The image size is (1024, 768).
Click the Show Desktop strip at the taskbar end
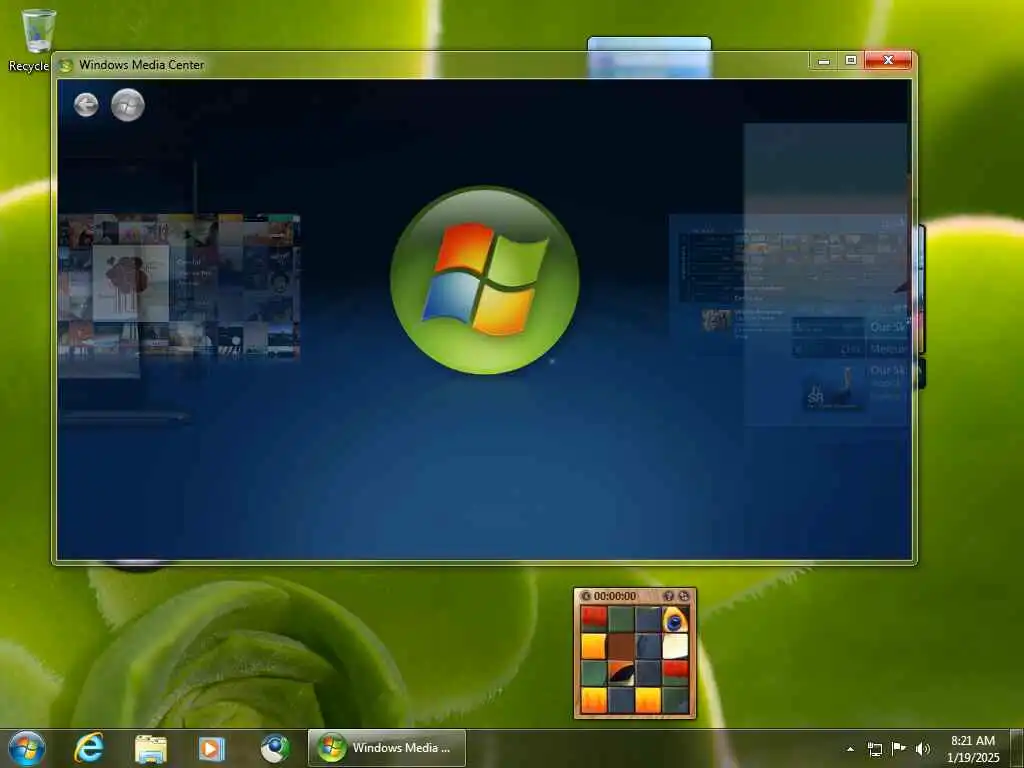(1017, 748)
